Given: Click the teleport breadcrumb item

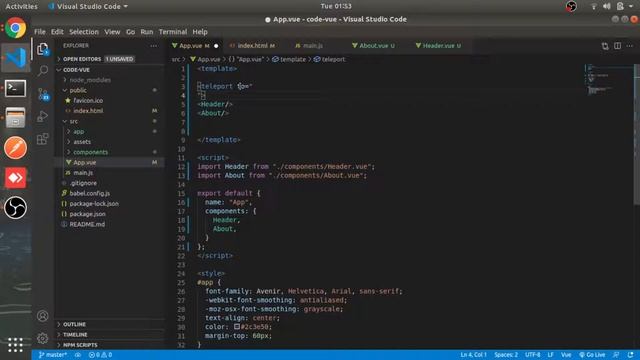Looking at the screenshot, I should [x=329, y=59].
